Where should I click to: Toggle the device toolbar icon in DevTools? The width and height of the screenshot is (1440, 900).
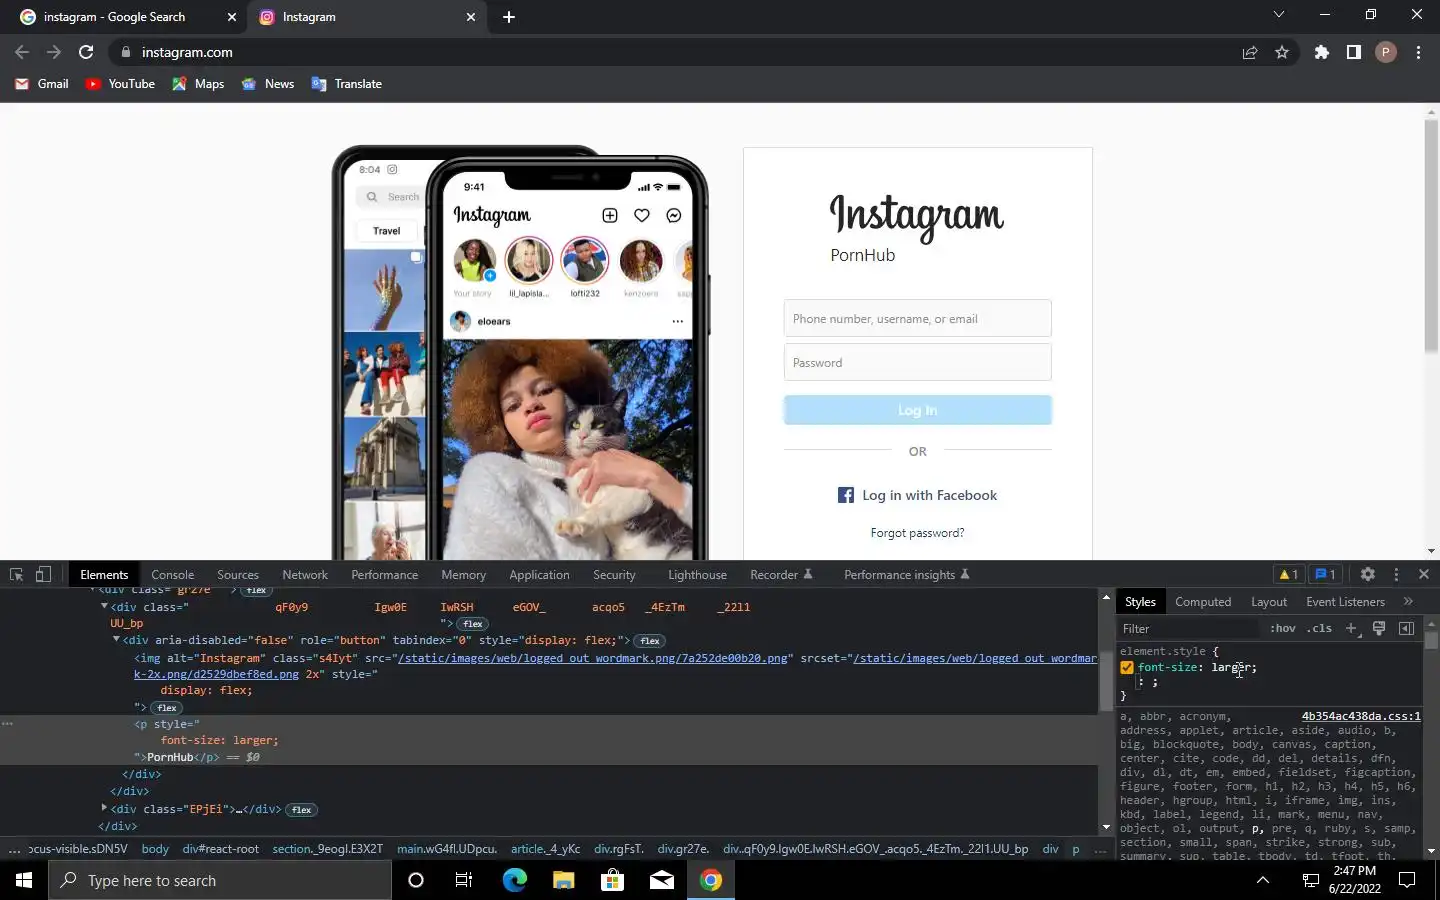coord(43,574)
